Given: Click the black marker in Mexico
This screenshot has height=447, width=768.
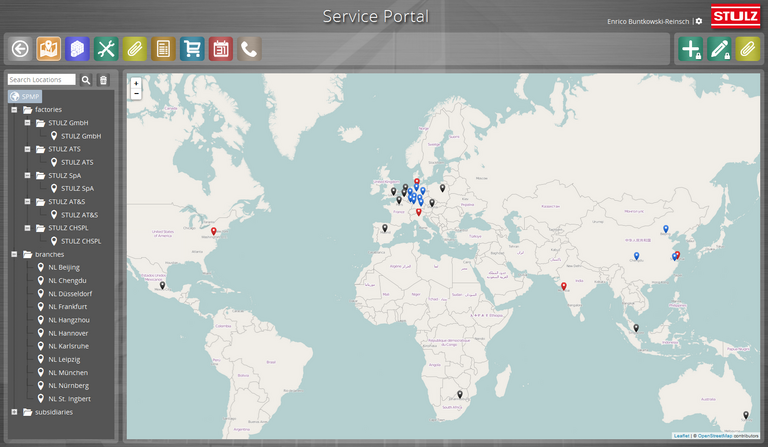Looking at the screenshot, I should tap(162, 285).
